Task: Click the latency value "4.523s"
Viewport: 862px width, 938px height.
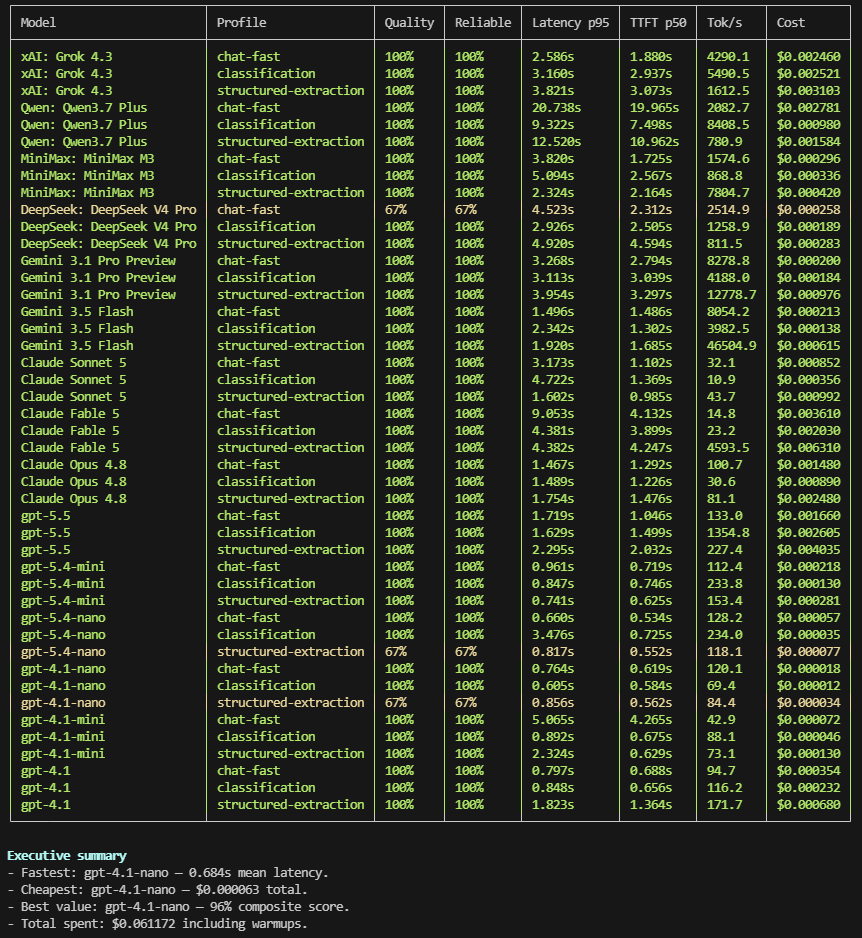Action: 553,210
